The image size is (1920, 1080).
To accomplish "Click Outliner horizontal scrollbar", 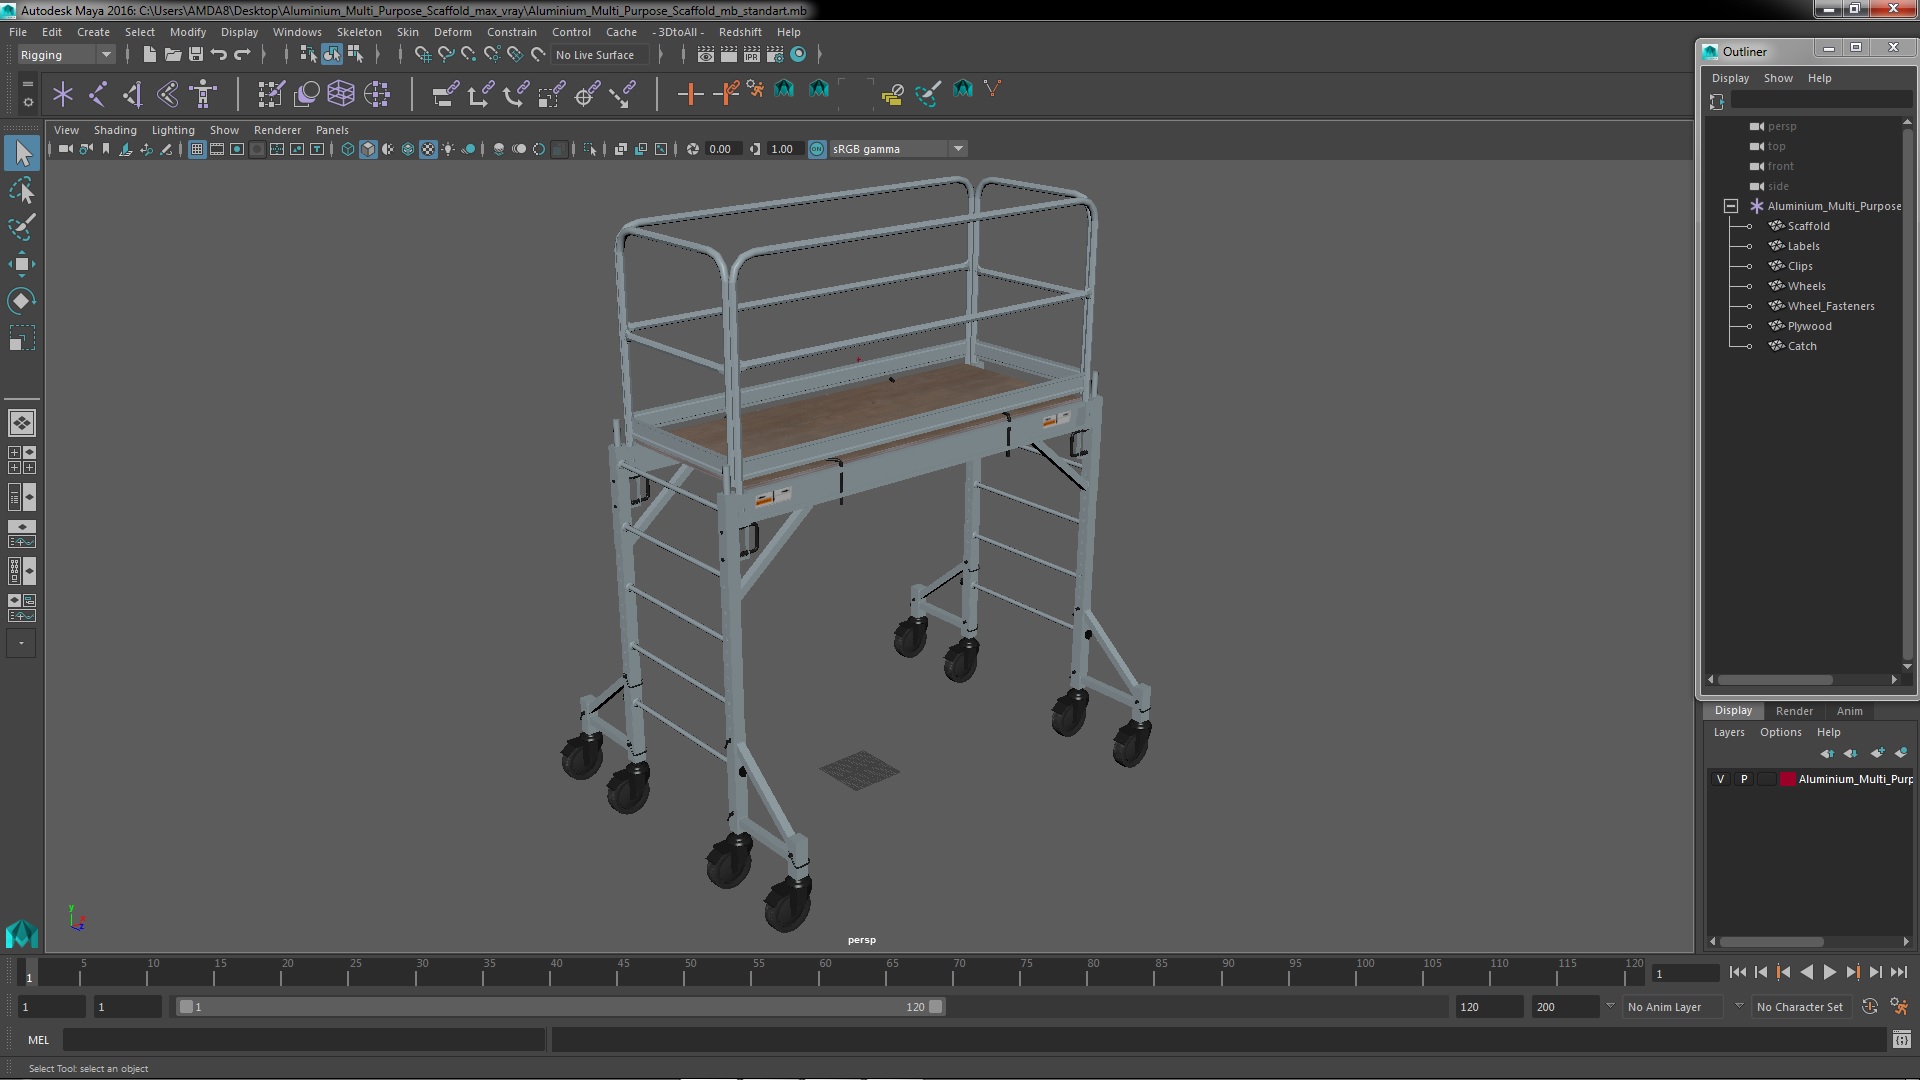I will pyautogui.click(x=1775, y=679).
